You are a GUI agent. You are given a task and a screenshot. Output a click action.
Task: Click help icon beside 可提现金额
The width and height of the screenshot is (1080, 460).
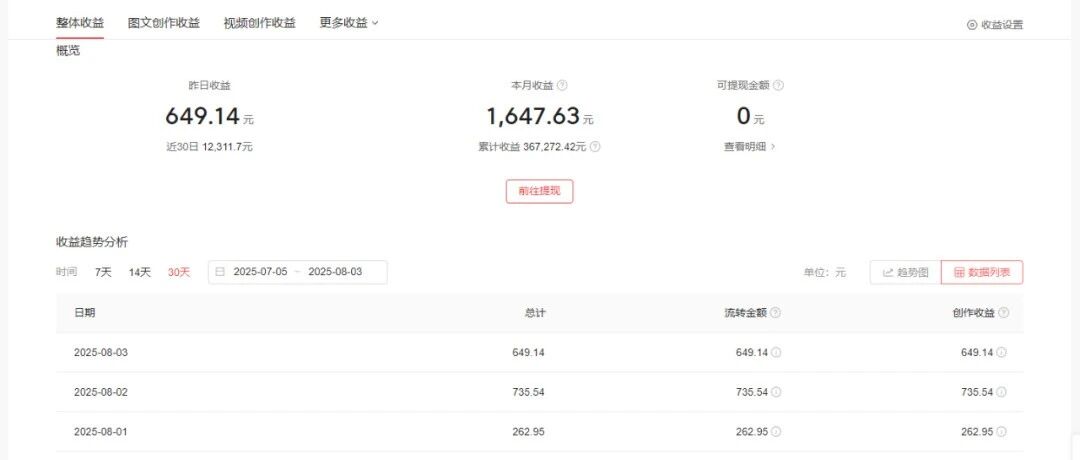778,85
